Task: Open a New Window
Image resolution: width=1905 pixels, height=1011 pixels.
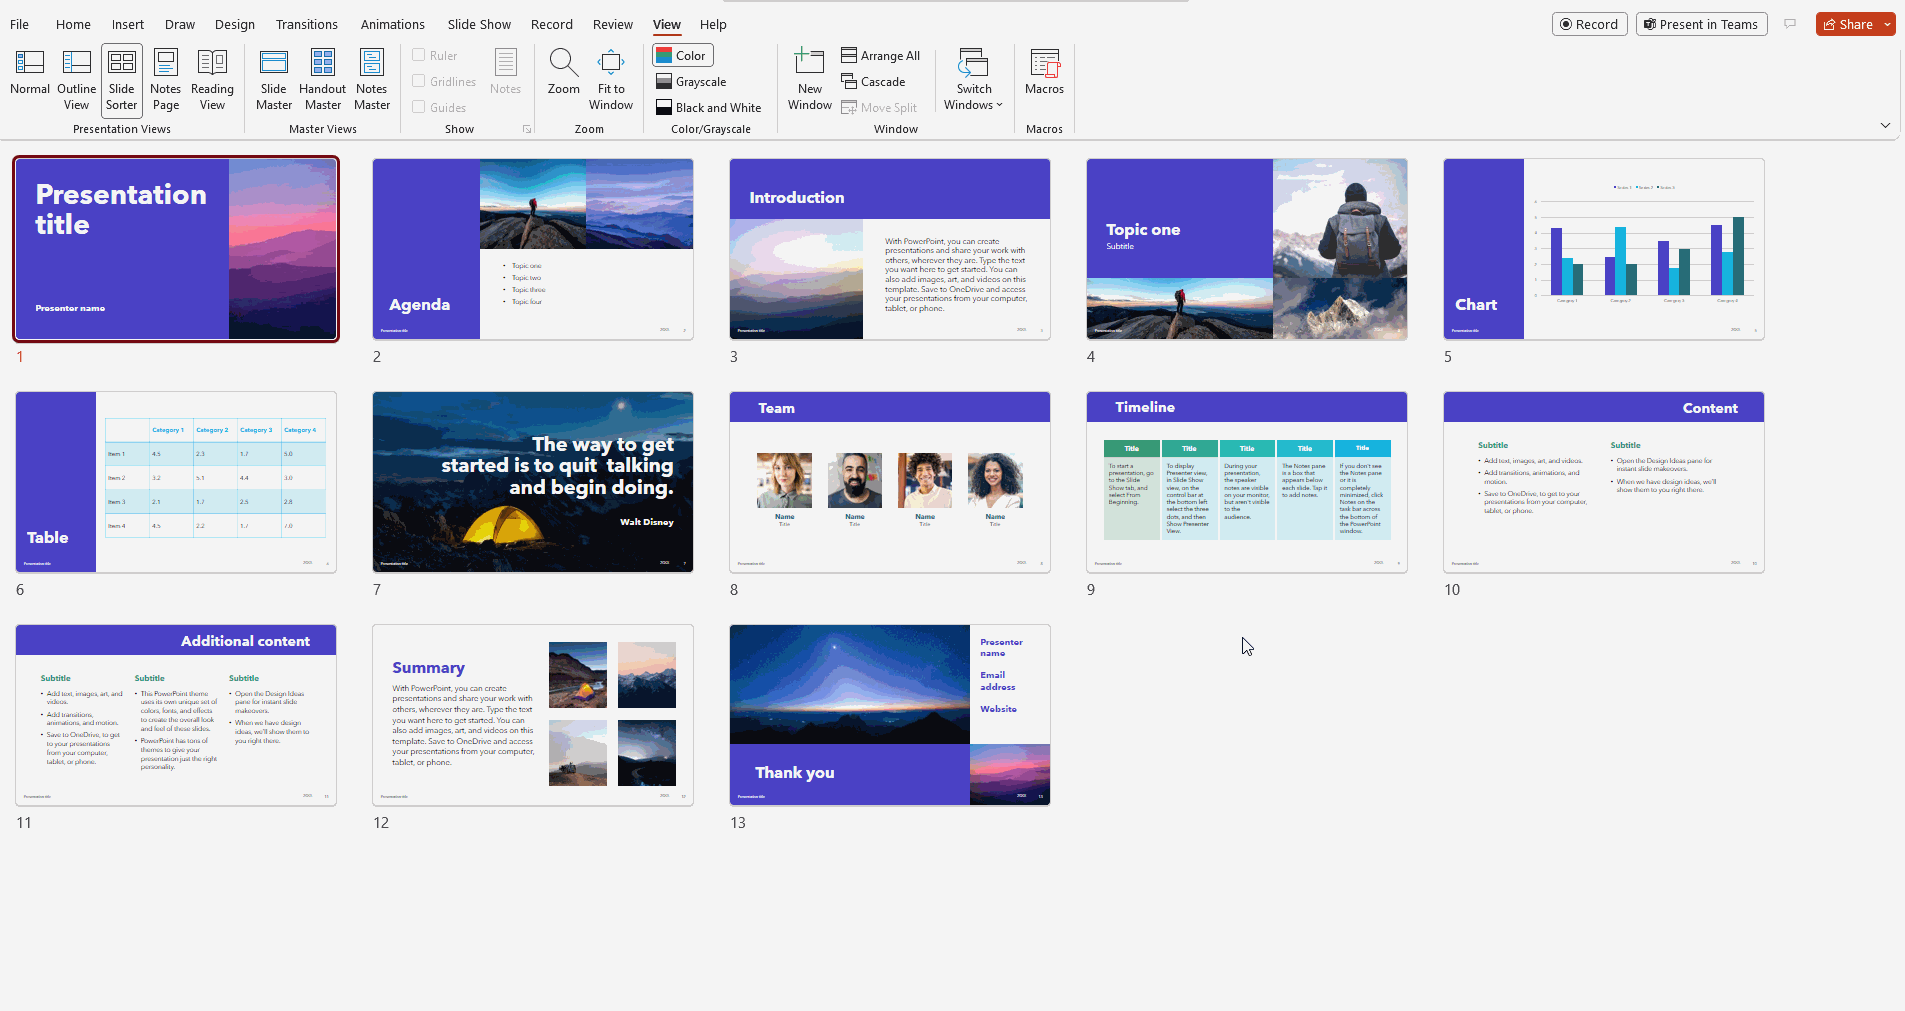Action: pos(808,80)
